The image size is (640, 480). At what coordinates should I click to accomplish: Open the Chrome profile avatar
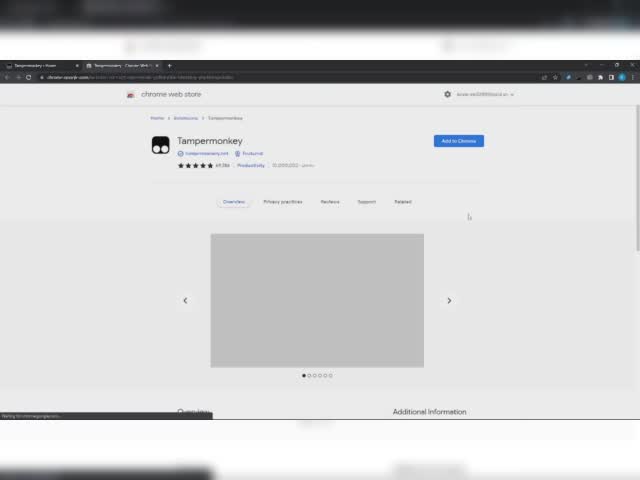622,77
